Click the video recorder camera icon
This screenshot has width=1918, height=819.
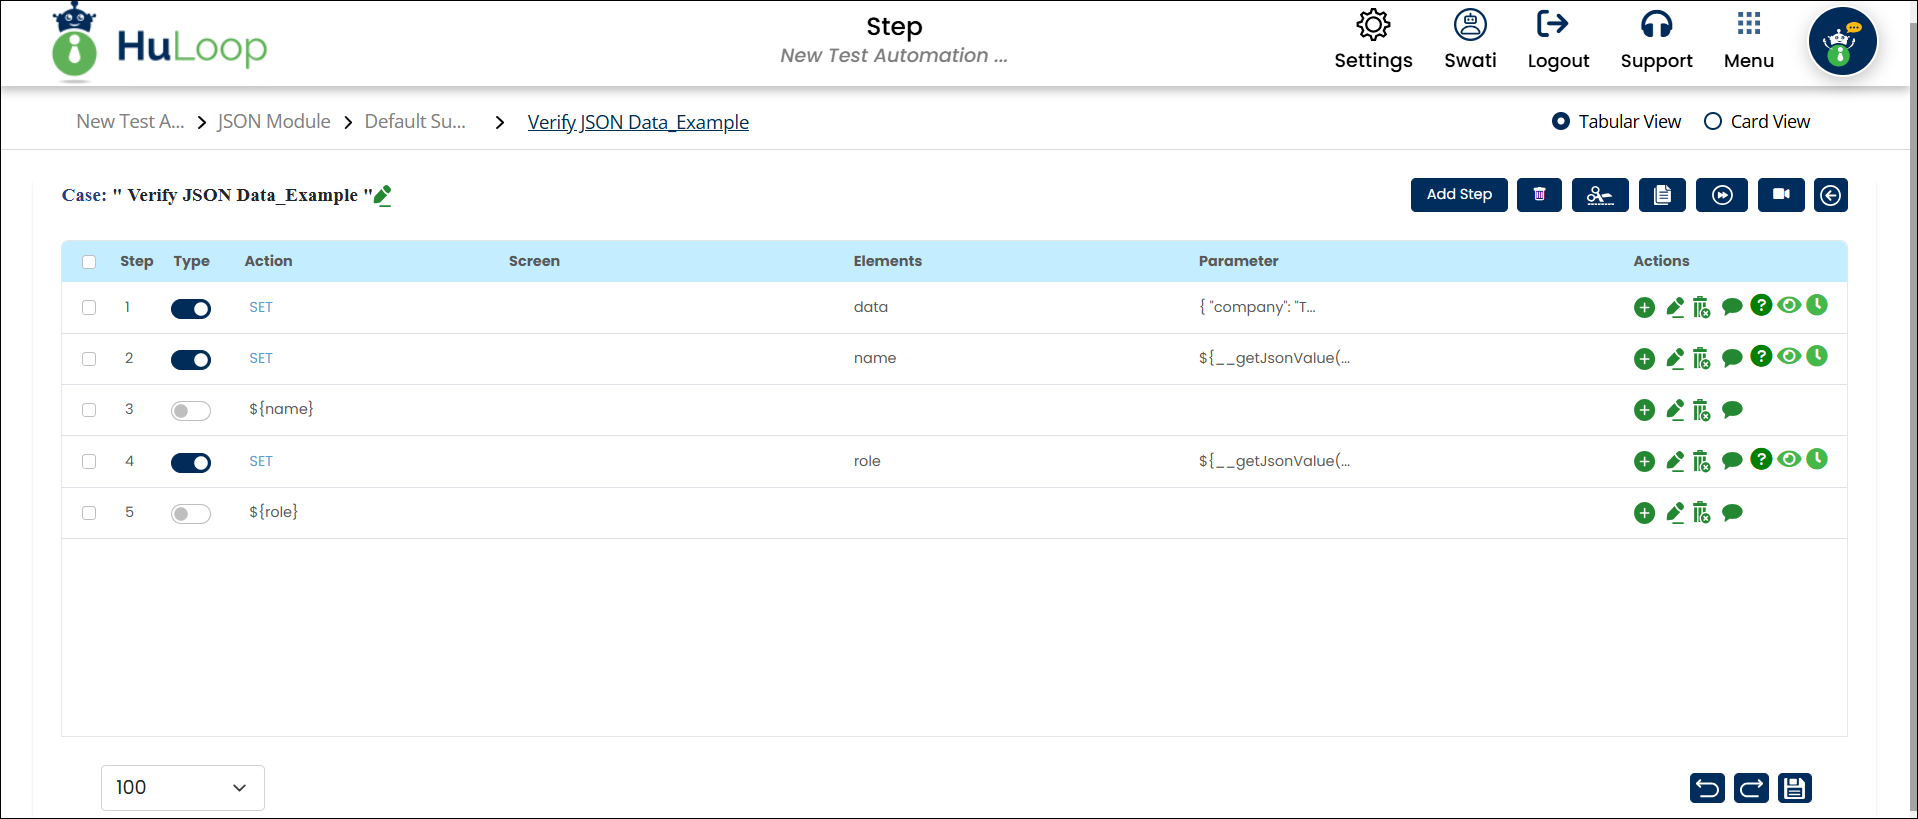click(1780, 195)
